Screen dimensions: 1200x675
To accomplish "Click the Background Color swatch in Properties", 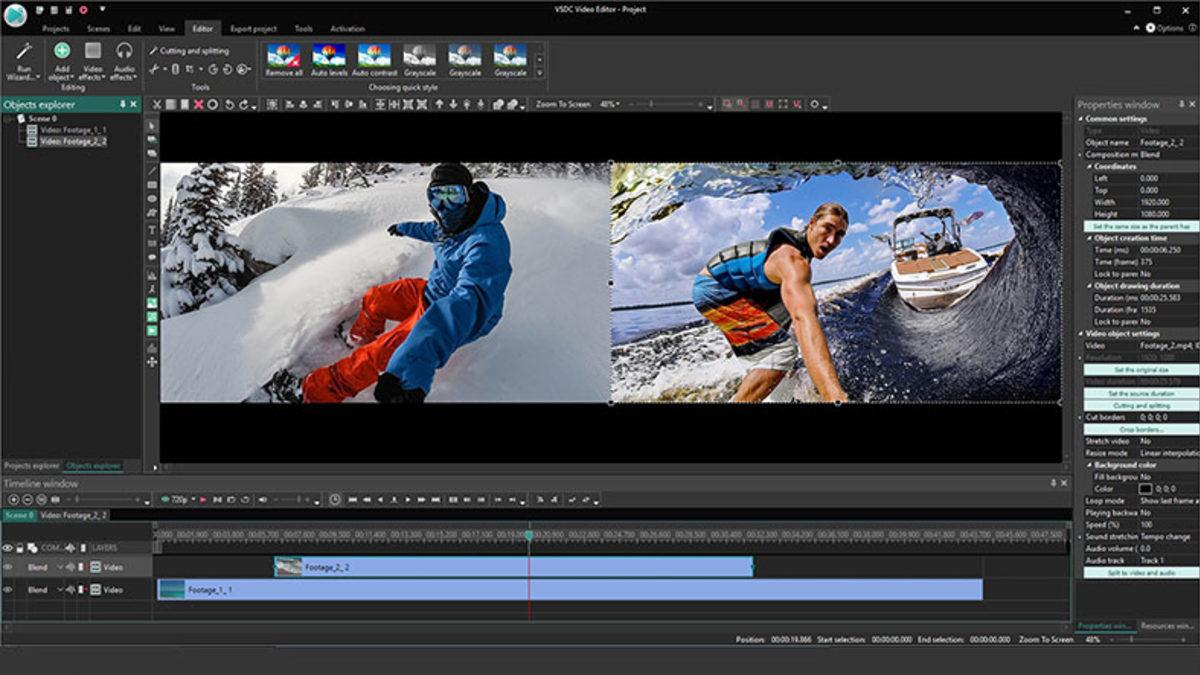I will click(x=1146, y=489).
